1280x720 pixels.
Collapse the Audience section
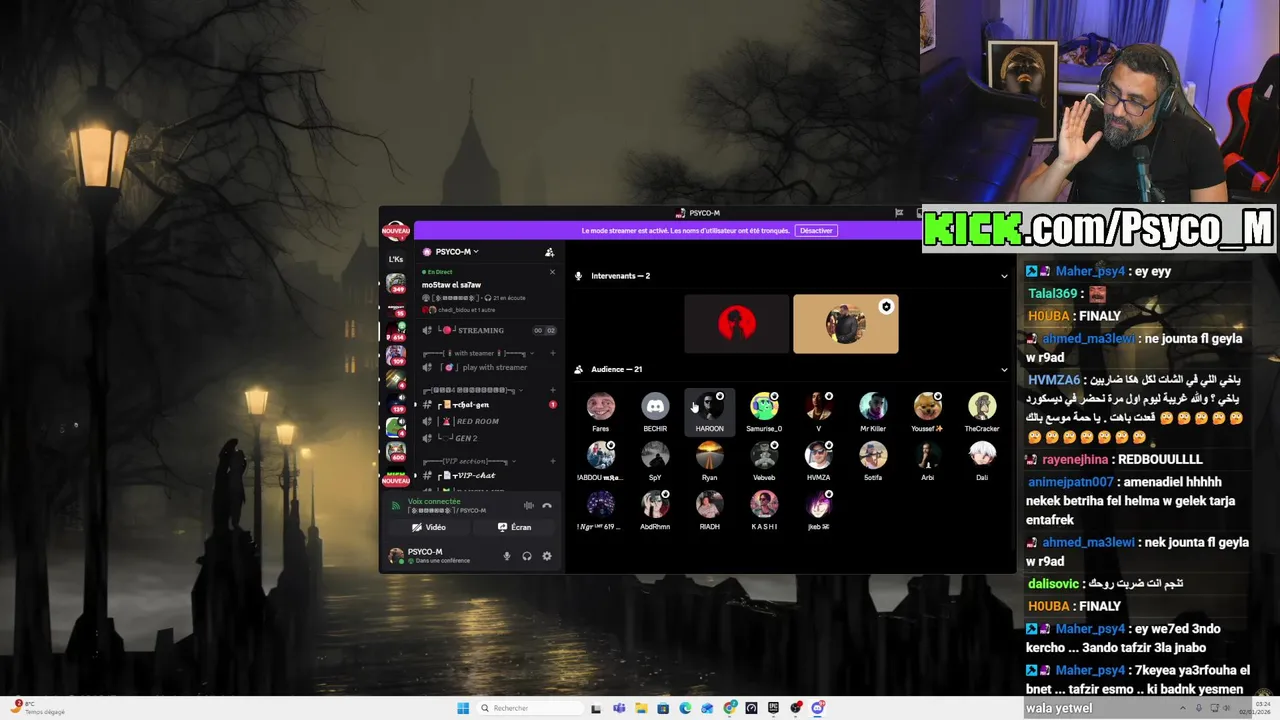(1004, 370)
